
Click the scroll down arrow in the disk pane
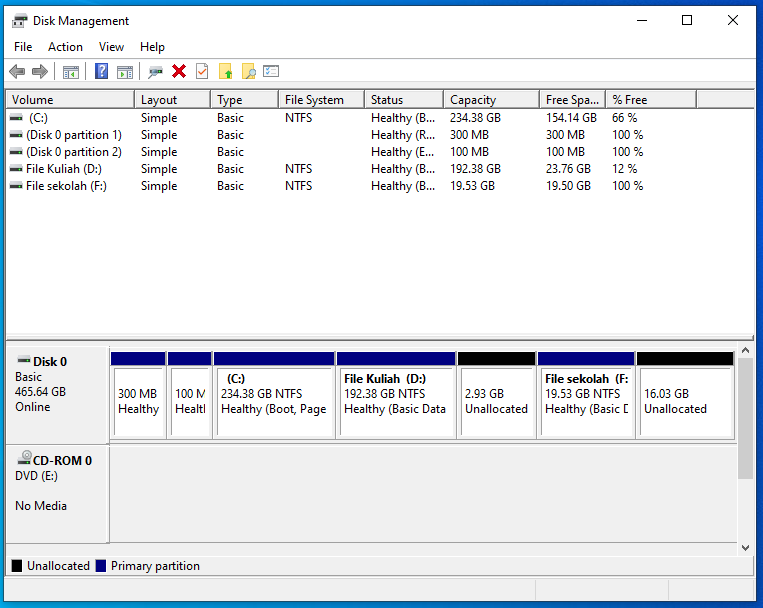745,547
